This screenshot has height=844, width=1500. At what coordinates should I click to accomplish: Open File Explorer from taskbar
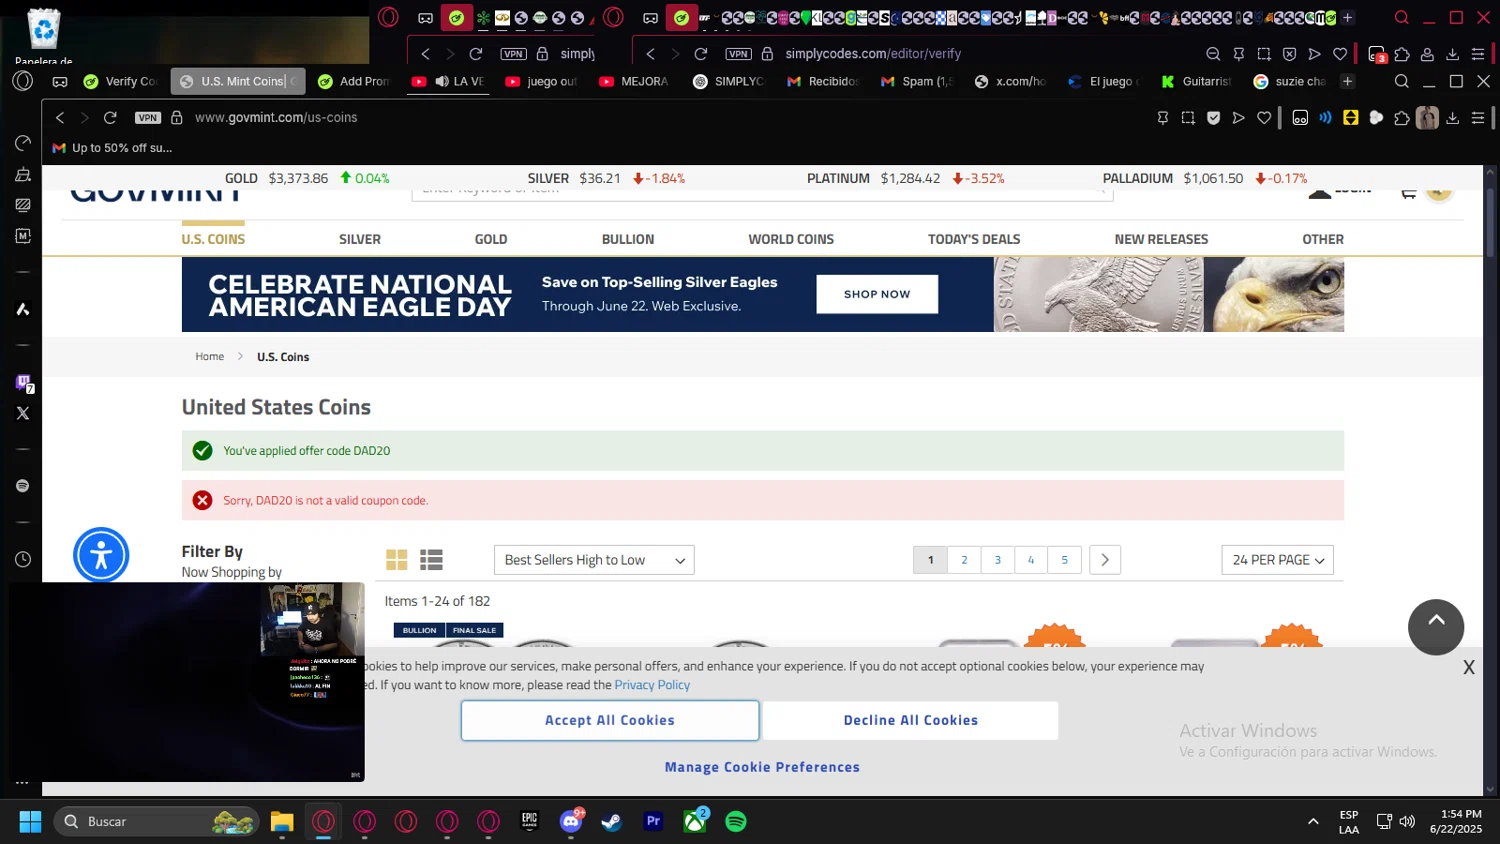pos(282,822)
